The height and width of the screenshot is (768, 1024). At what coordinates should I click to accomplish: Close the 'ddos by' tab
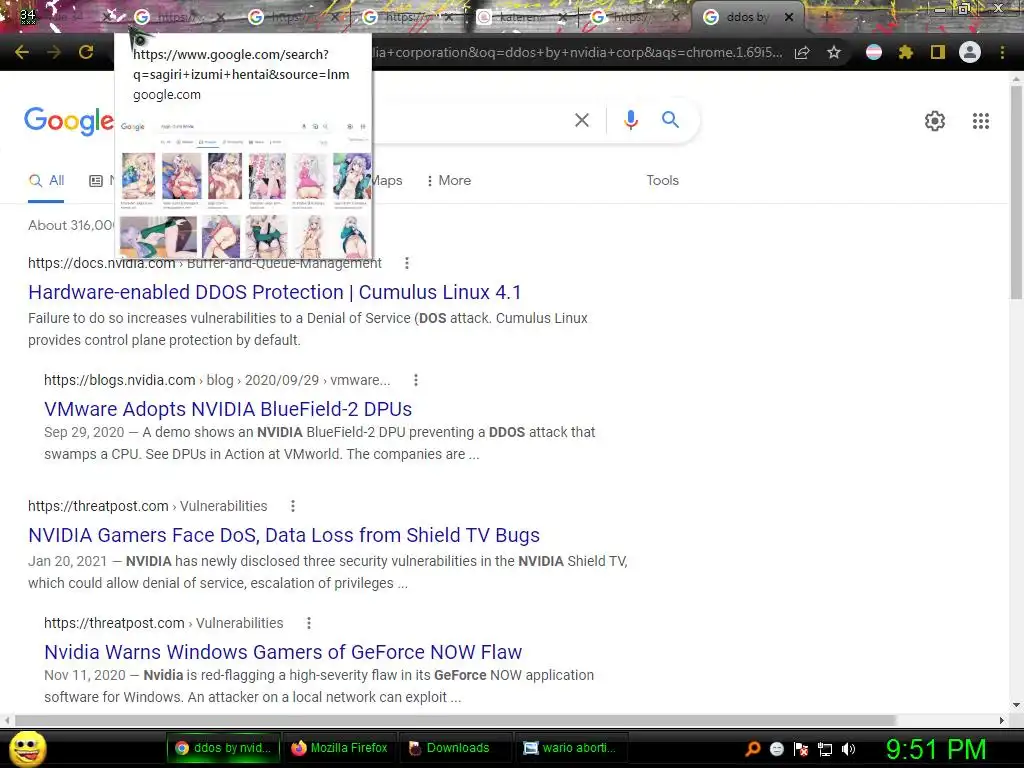[789, 18]
